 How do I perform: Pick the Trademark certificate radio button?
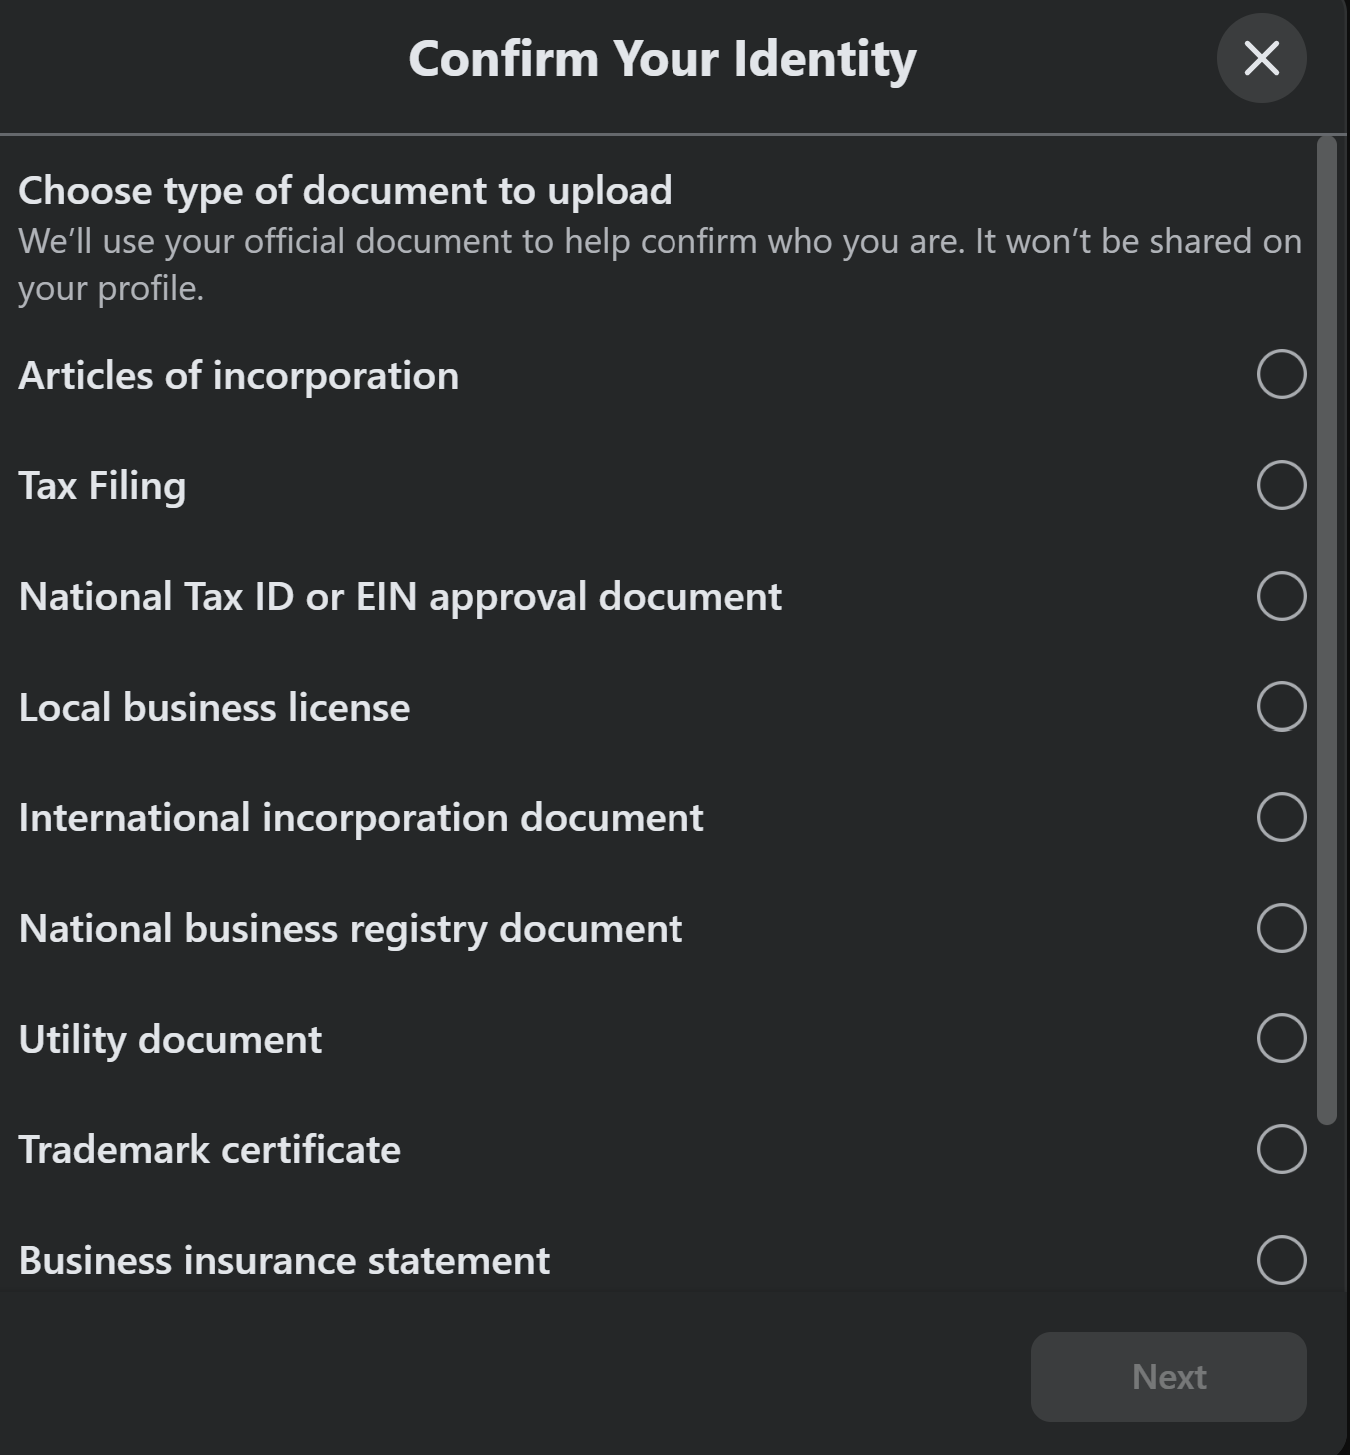pos(1281,1149)
